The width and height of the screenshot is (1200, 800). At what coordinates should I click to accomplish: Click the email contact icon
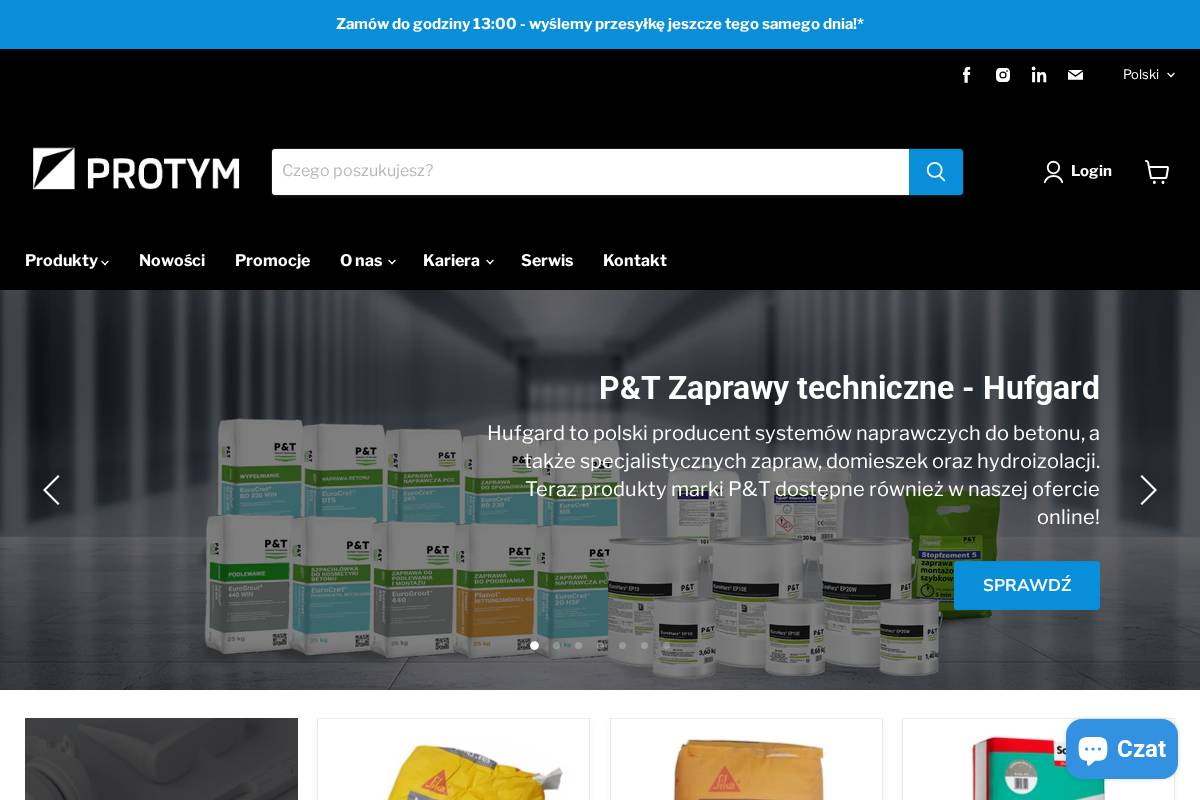tap(1075, 75)
